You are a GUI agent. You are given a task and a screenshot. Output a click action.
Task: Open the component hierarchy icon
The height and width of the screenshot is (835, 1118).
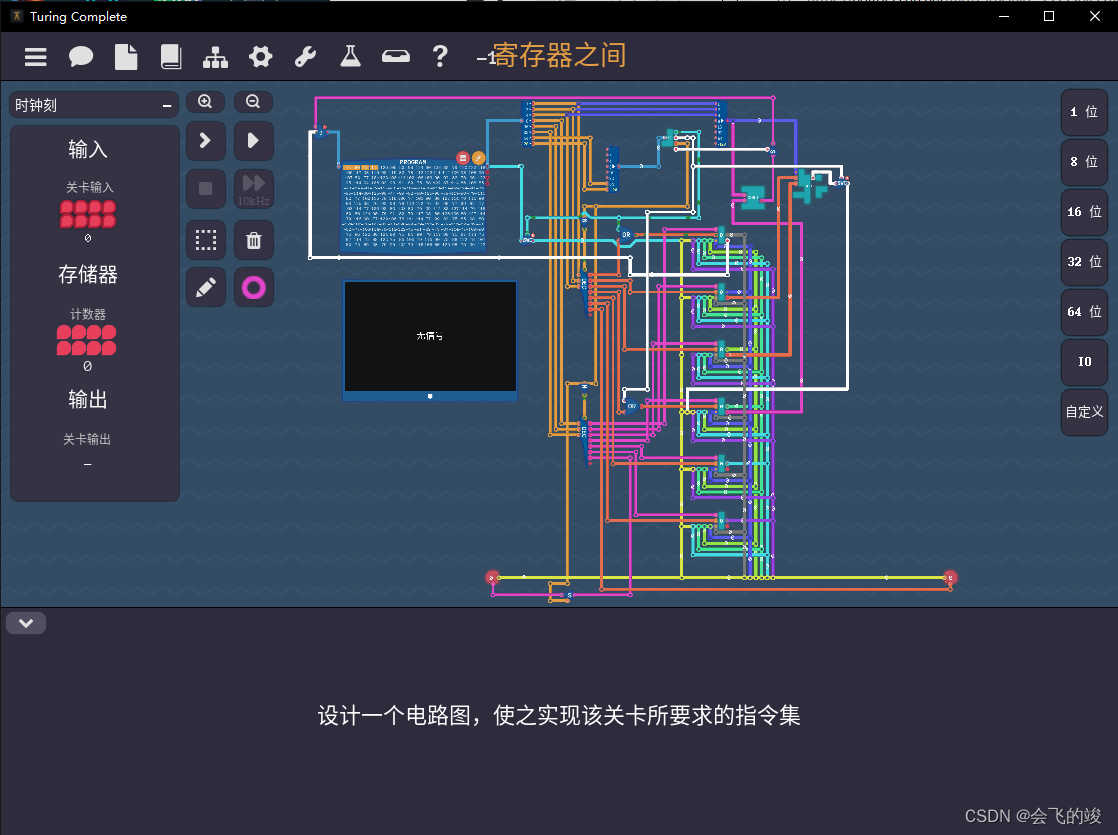(216, 57)
